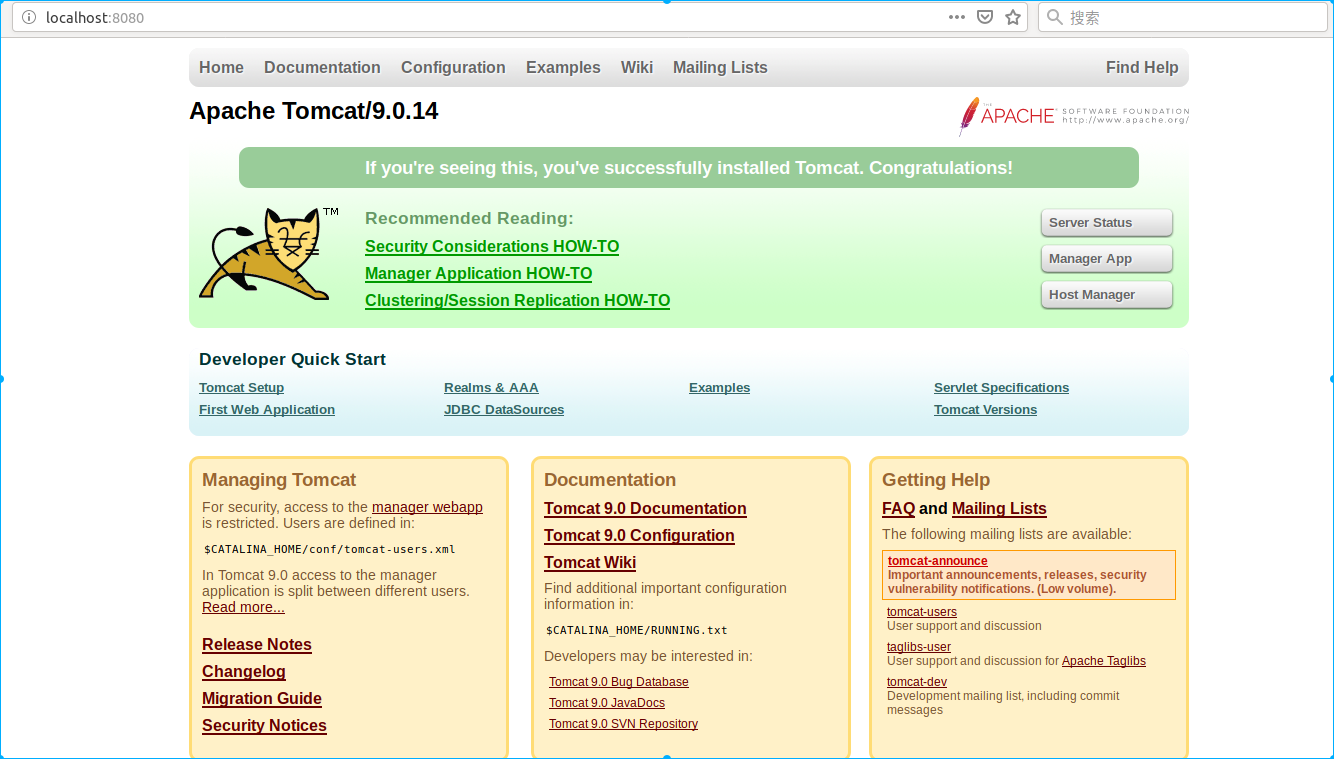
Task: Open the Tomcat Wiki link
Action: tap(590, 562)
